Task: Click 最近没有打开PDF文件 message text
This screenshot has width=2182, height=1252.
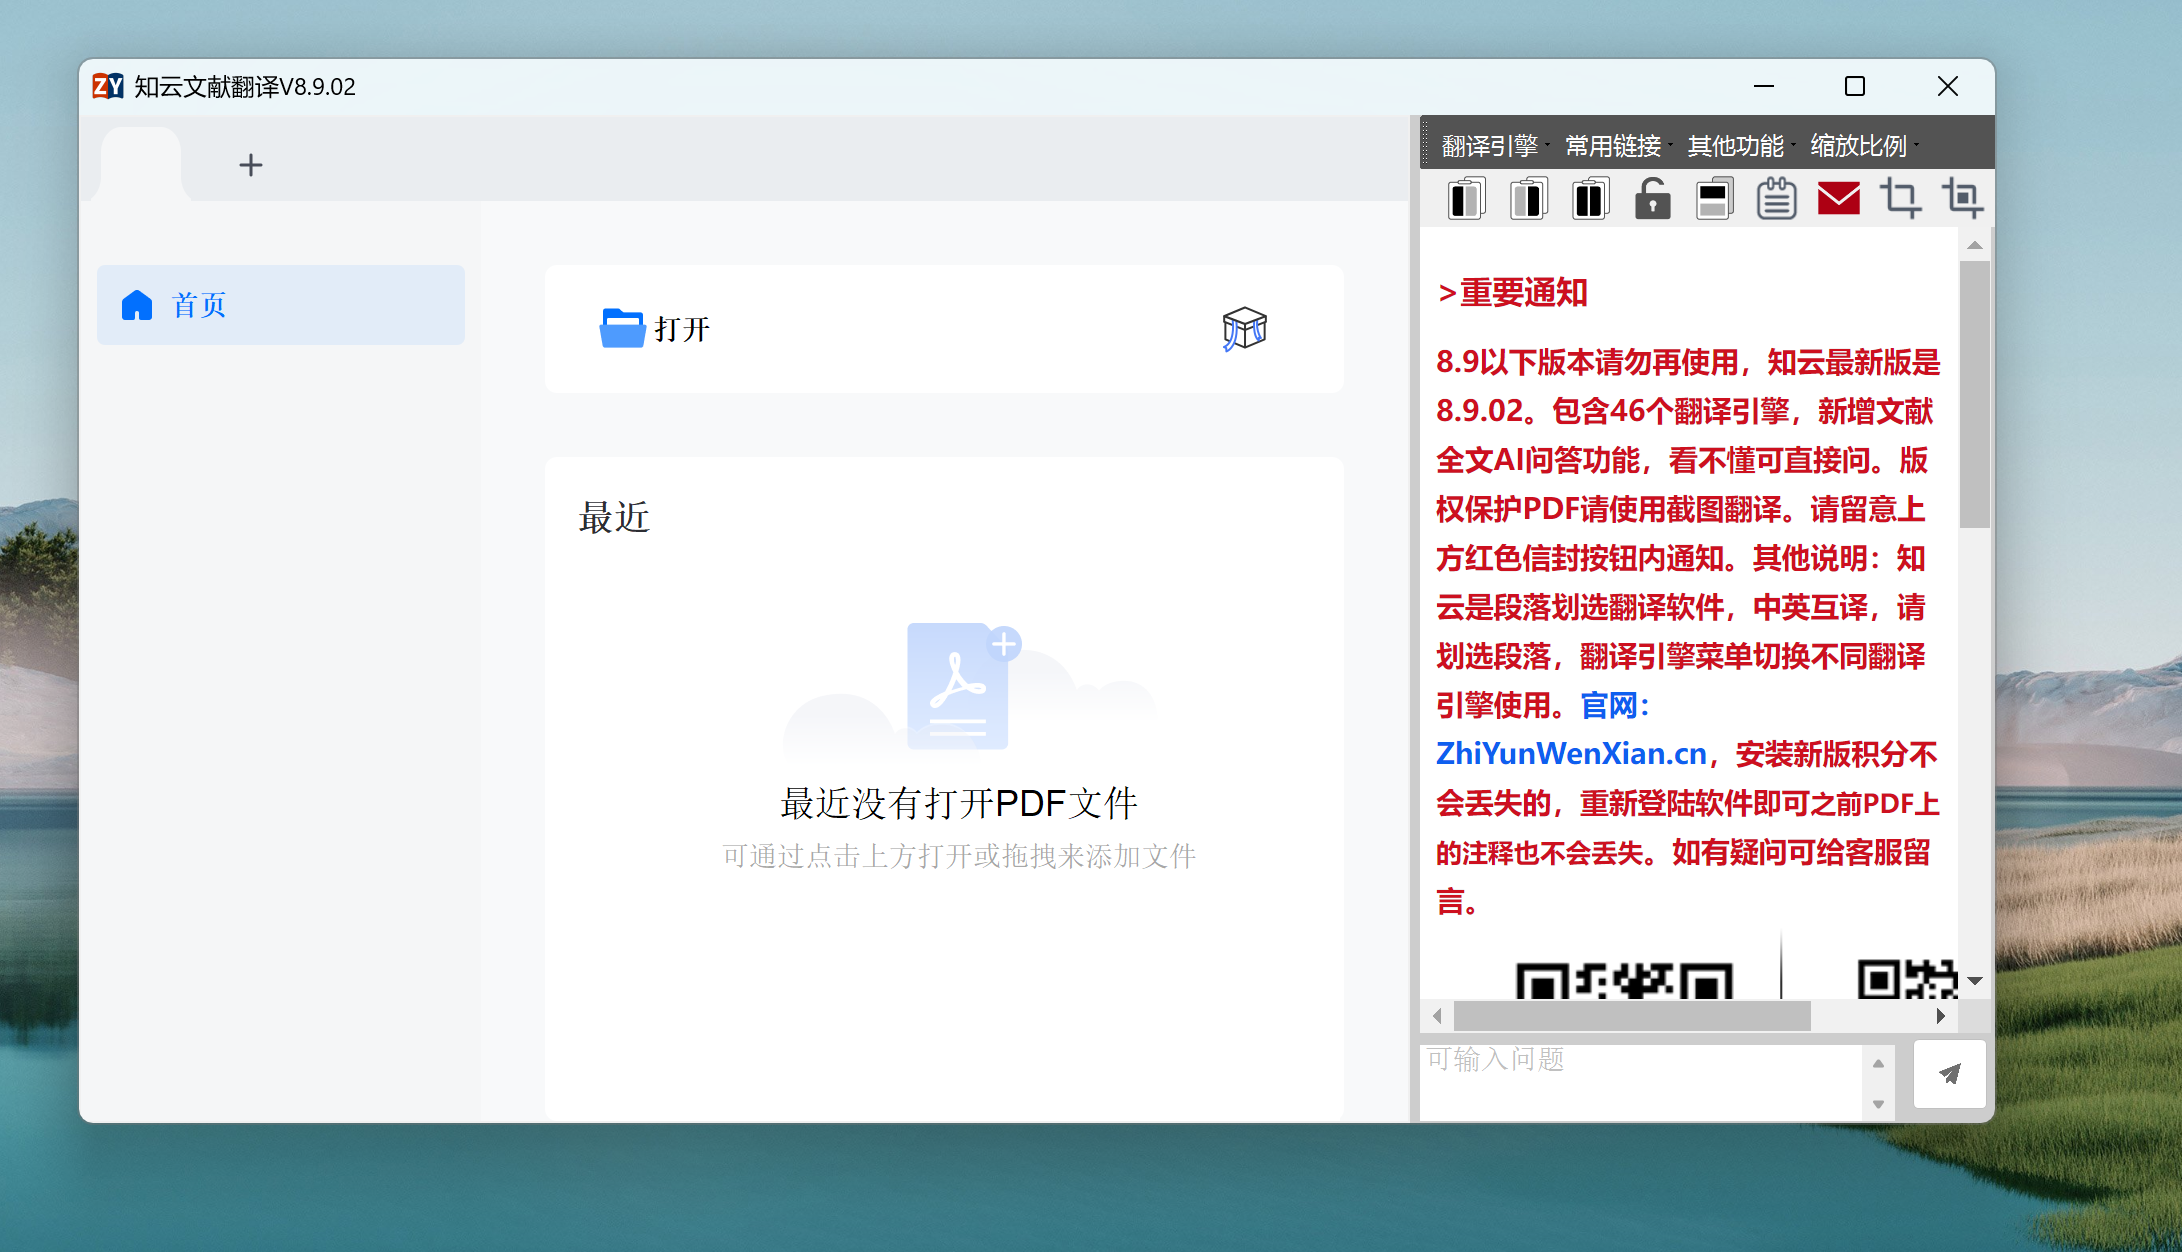Action: click(959, 803)
